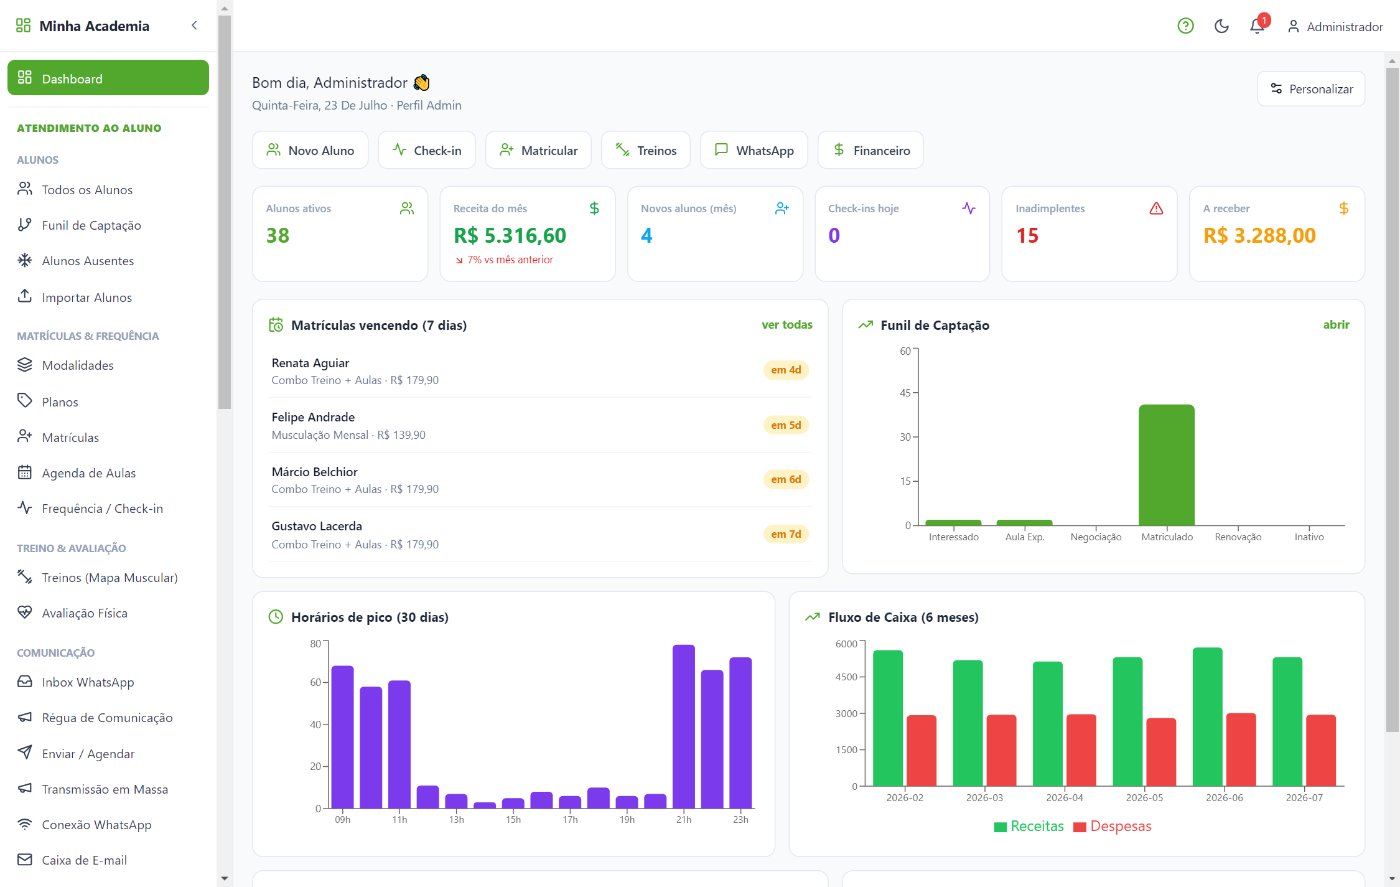
Task: Click the sidebar vertical scrollbar thumb
Action: click(x=224, y=210)
